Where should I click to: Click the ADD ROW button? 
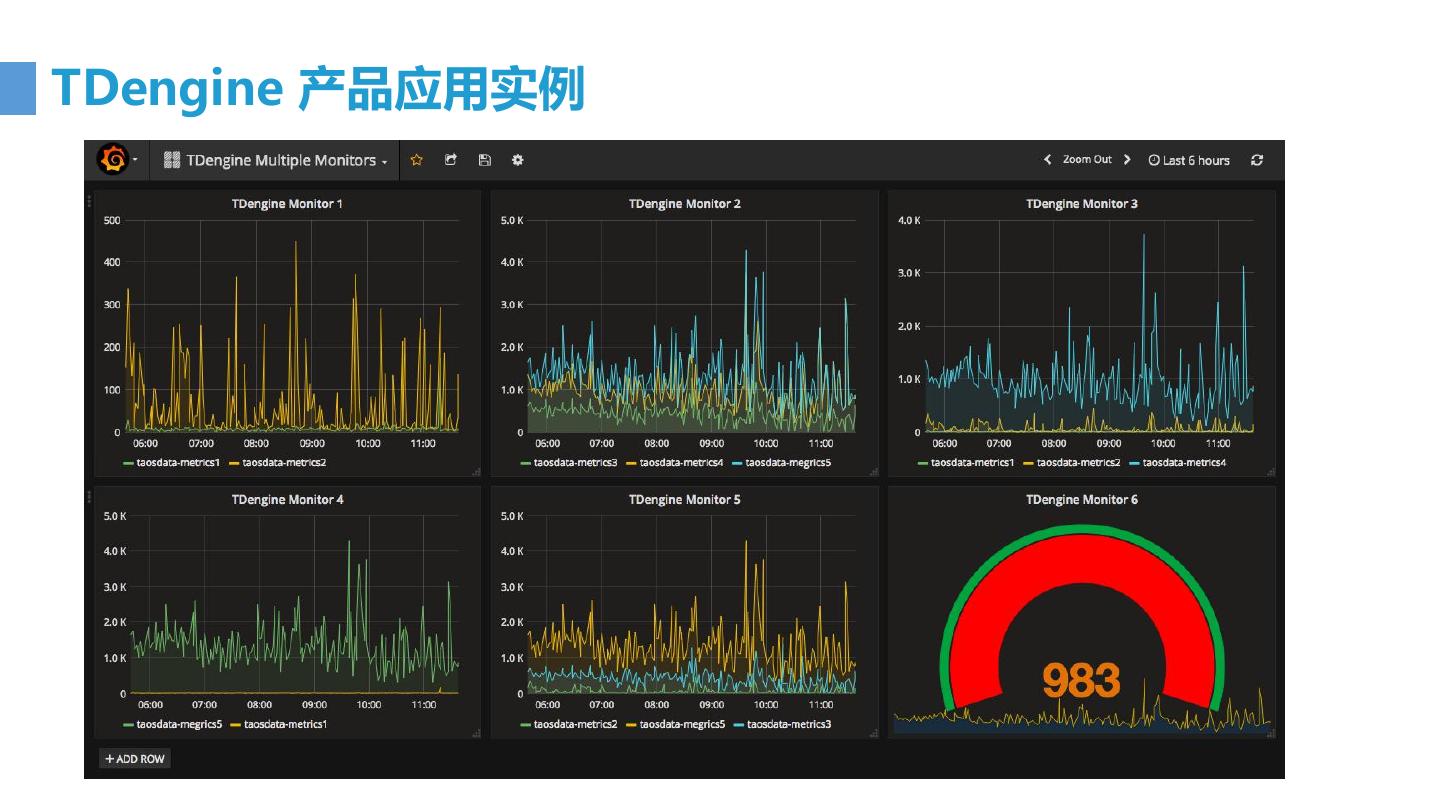(x=135, y=759)
